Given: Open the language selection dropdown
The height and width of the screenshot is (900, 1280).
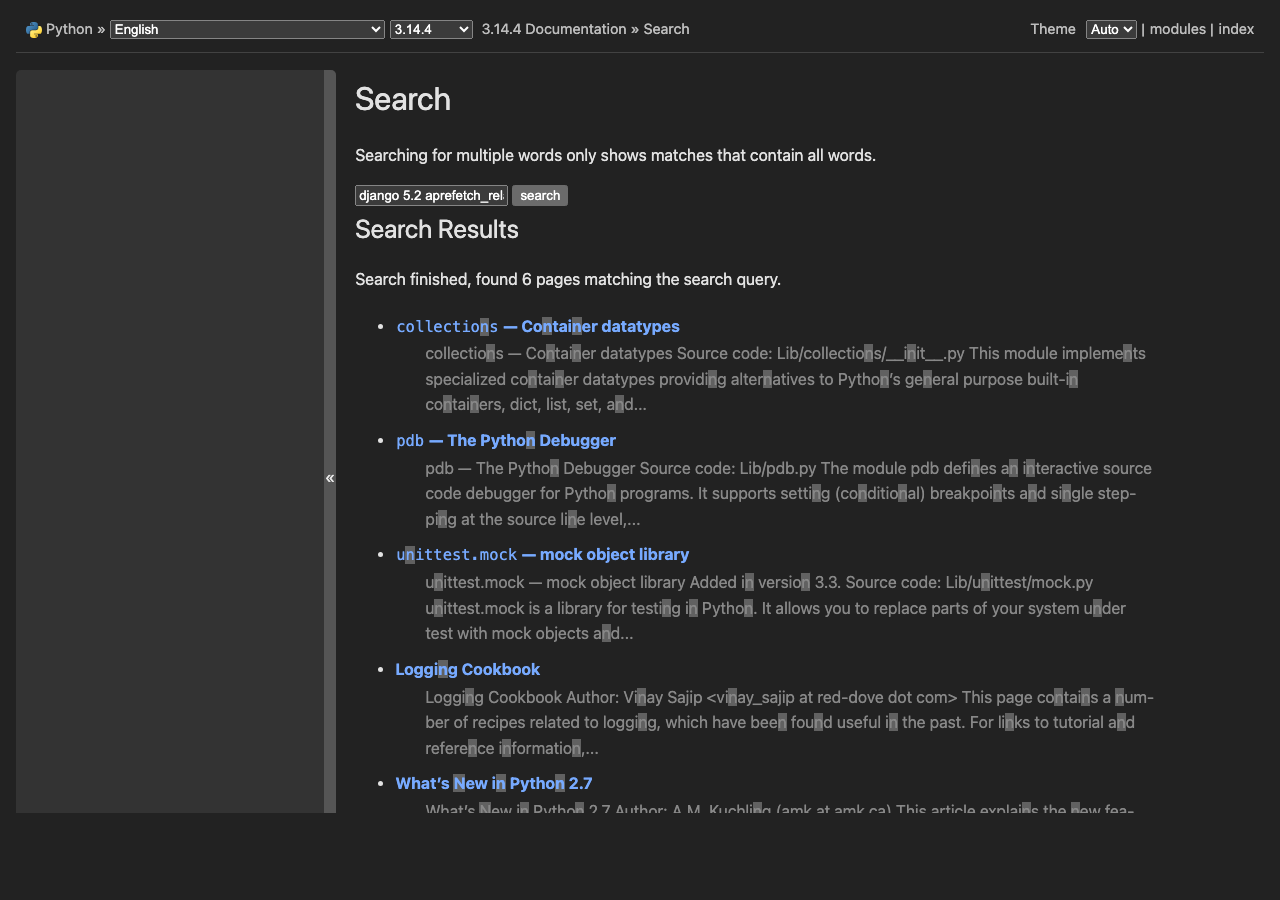Looking at the screenshot, I should pos(246,29).
